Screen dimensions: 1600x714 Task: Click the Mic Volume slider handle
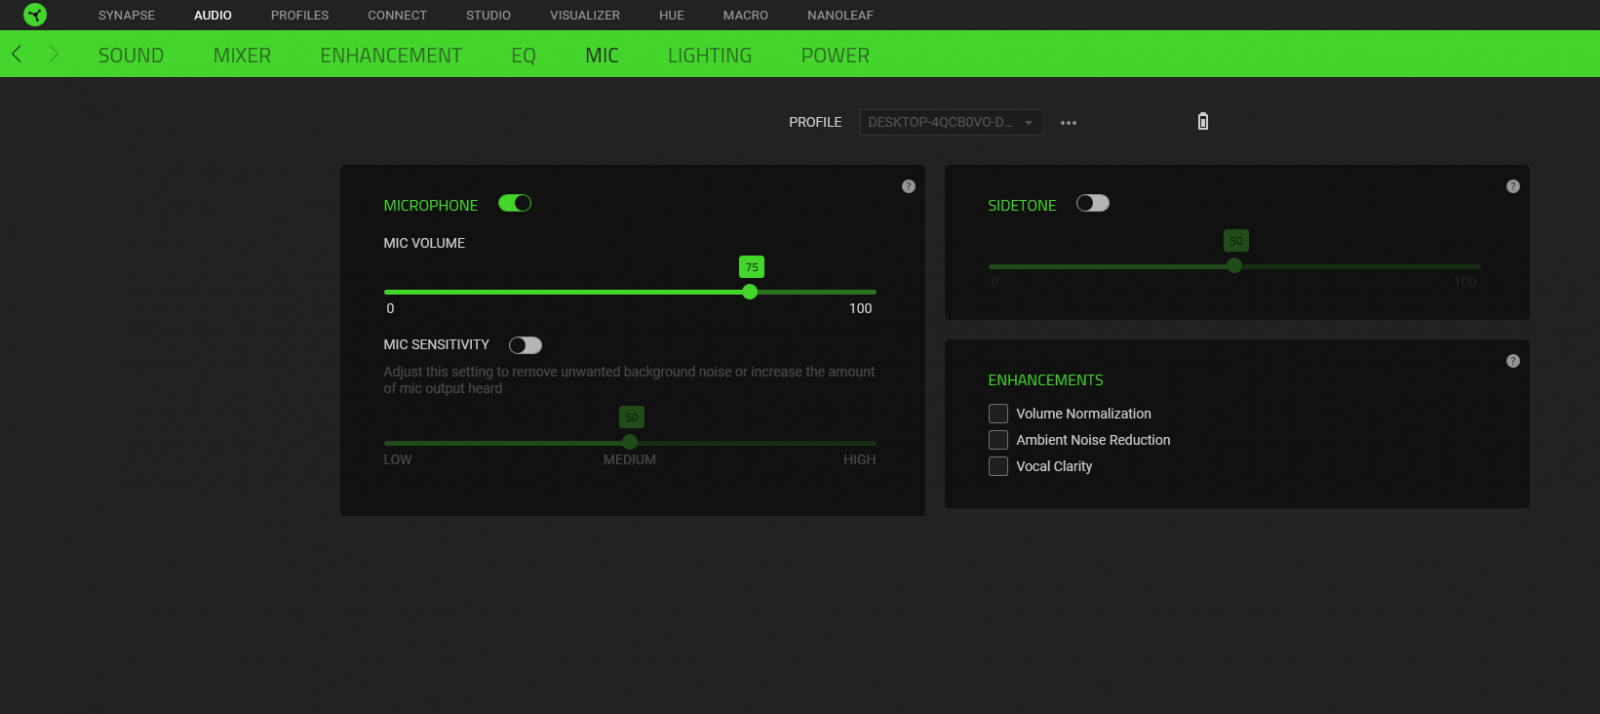[x=750, y=292]
